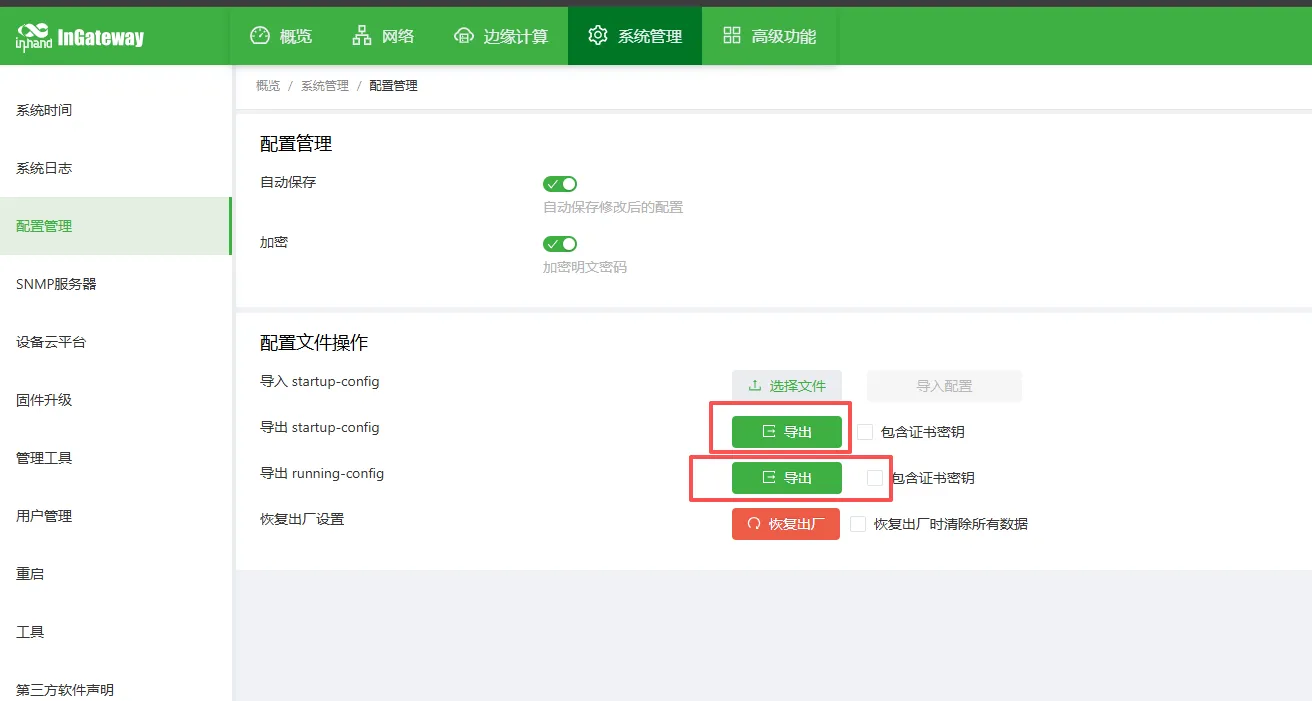Select 重启 reboot in the sidebar
This screenshot has height=701, width=1312.
[x=115, y=574]
